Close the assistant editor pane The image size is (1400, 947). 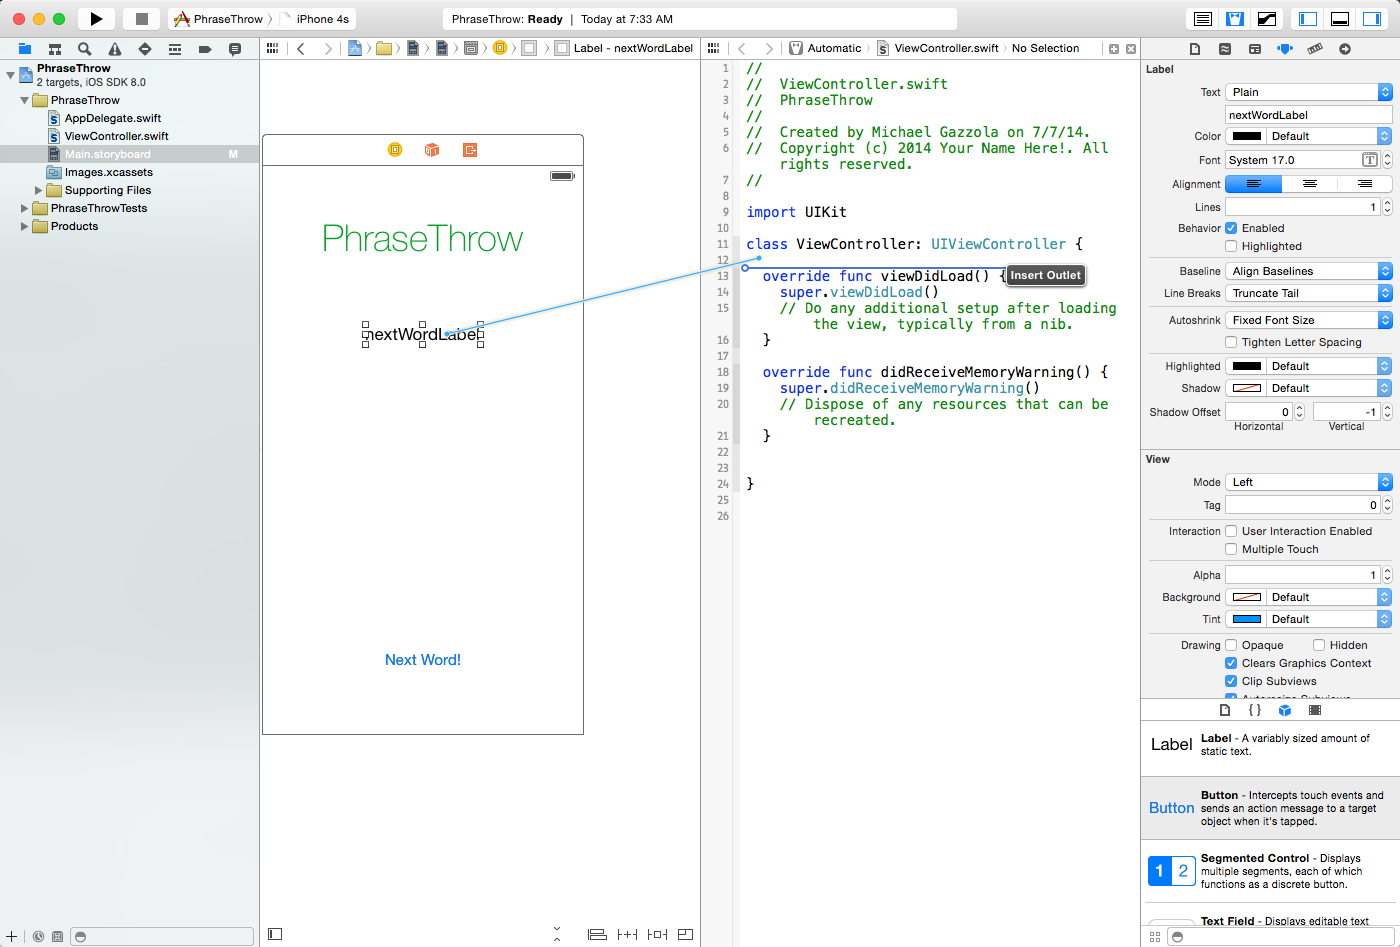pyautogui.click(x=1131, y=48)
